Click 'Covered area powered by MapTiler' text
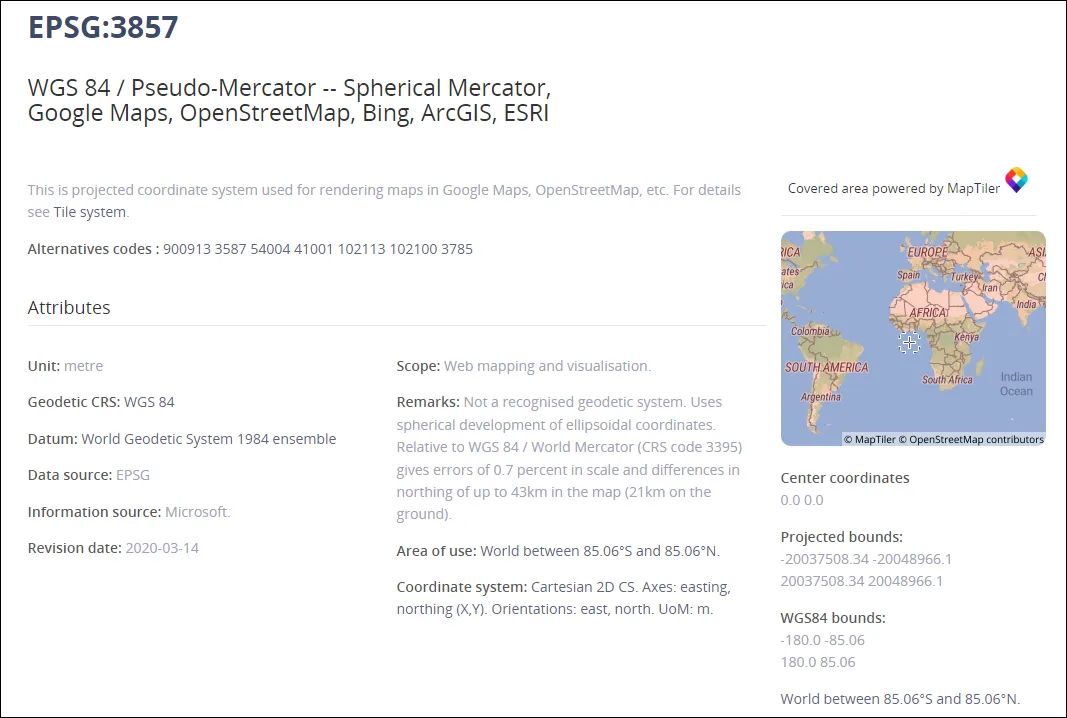1067x718 pixels. (x=893, y=189)
